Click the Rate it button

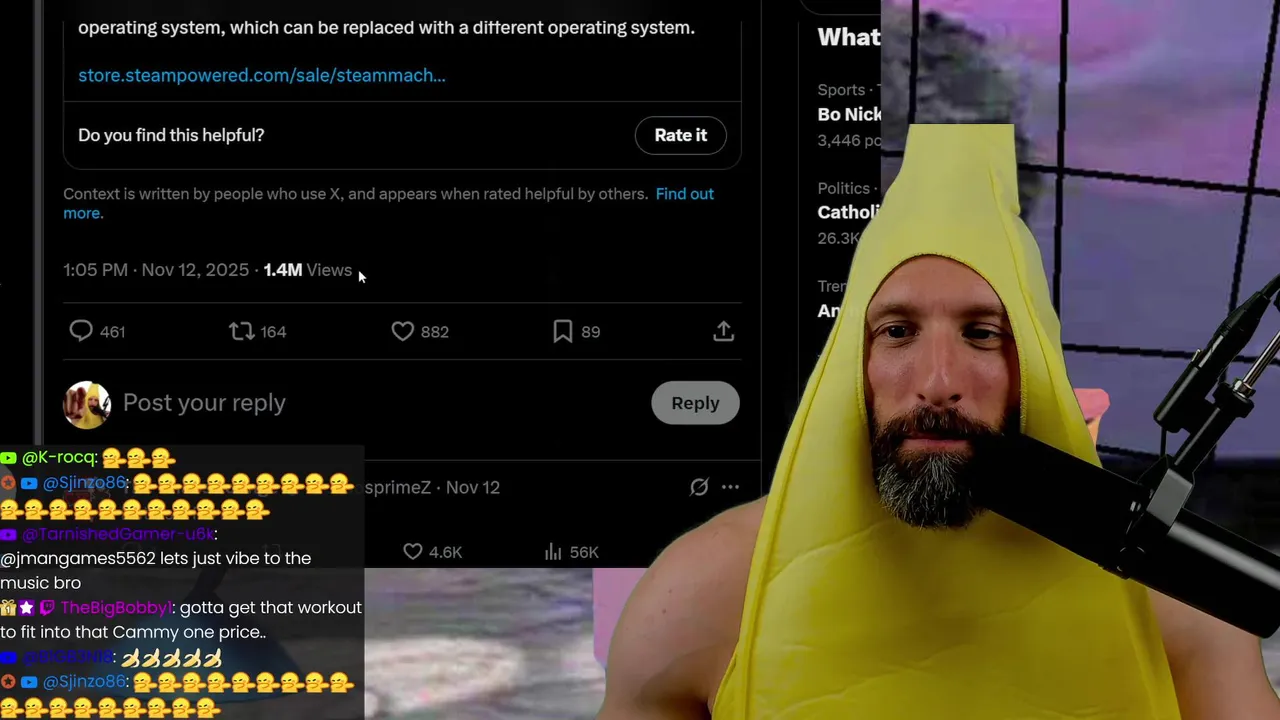point(681,135)
